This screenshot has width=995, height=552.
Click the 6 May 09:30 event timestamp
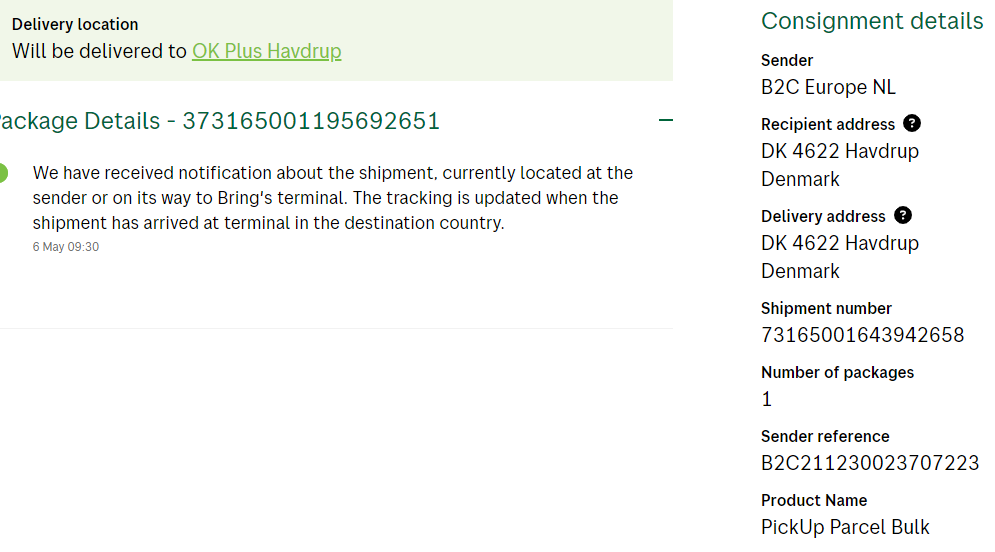pyautogui.click(x=66, y=247)
